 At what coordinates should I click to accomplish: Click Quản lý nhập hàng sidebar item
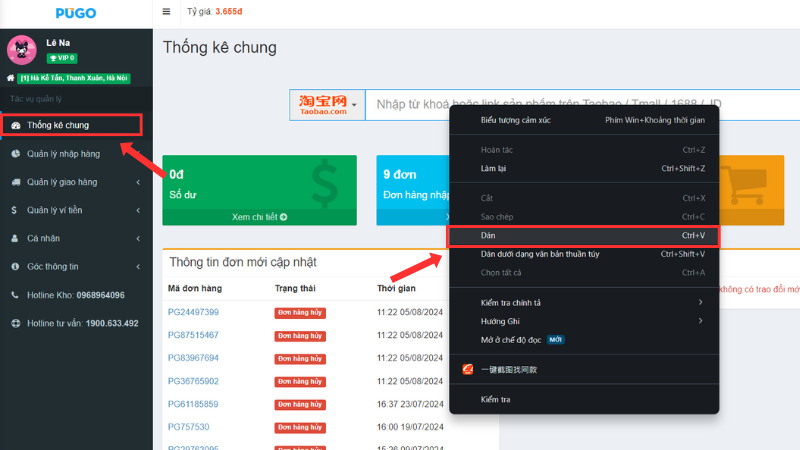pyautogui.click(x=63, y=154)
